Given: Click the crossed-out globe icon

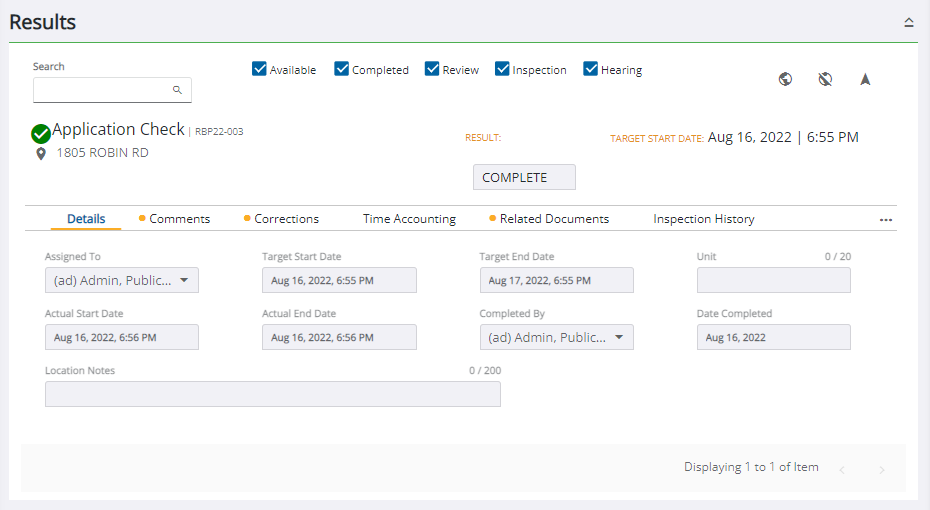Looking at the screenshot, I should [825, 80].
